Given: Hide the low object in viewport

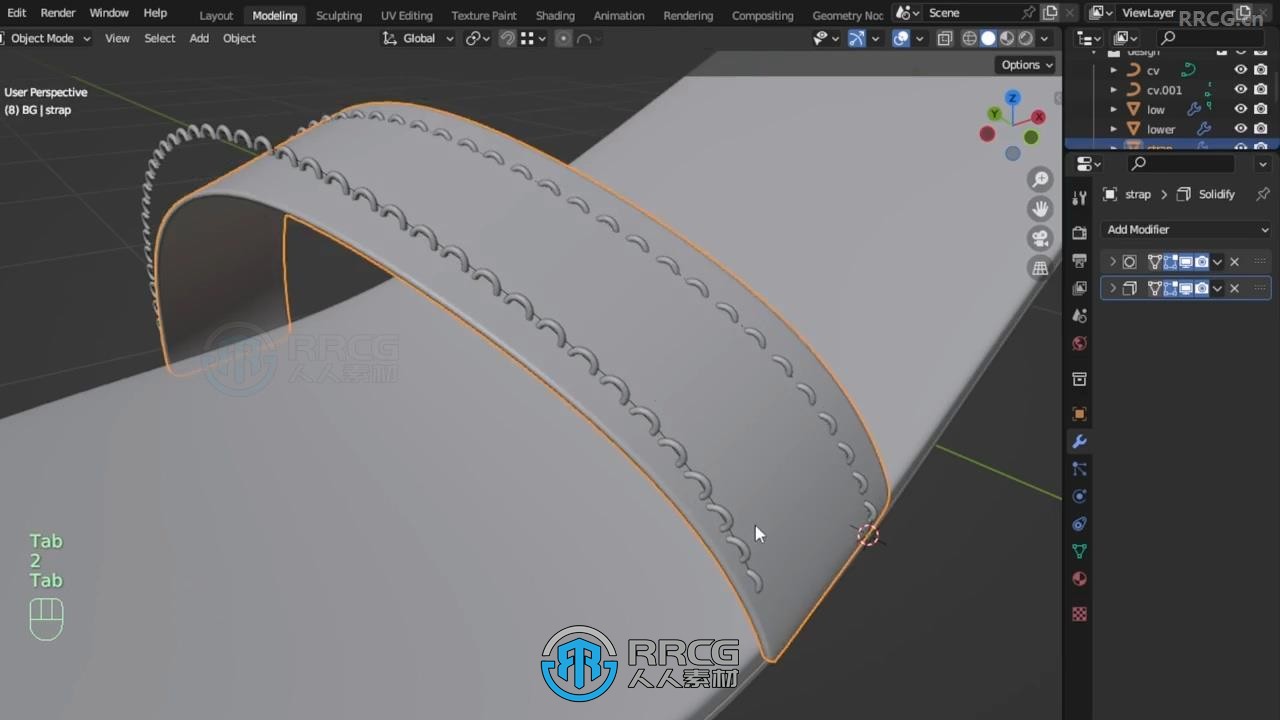Looking at the screenshot, I should click(1240, 109).
